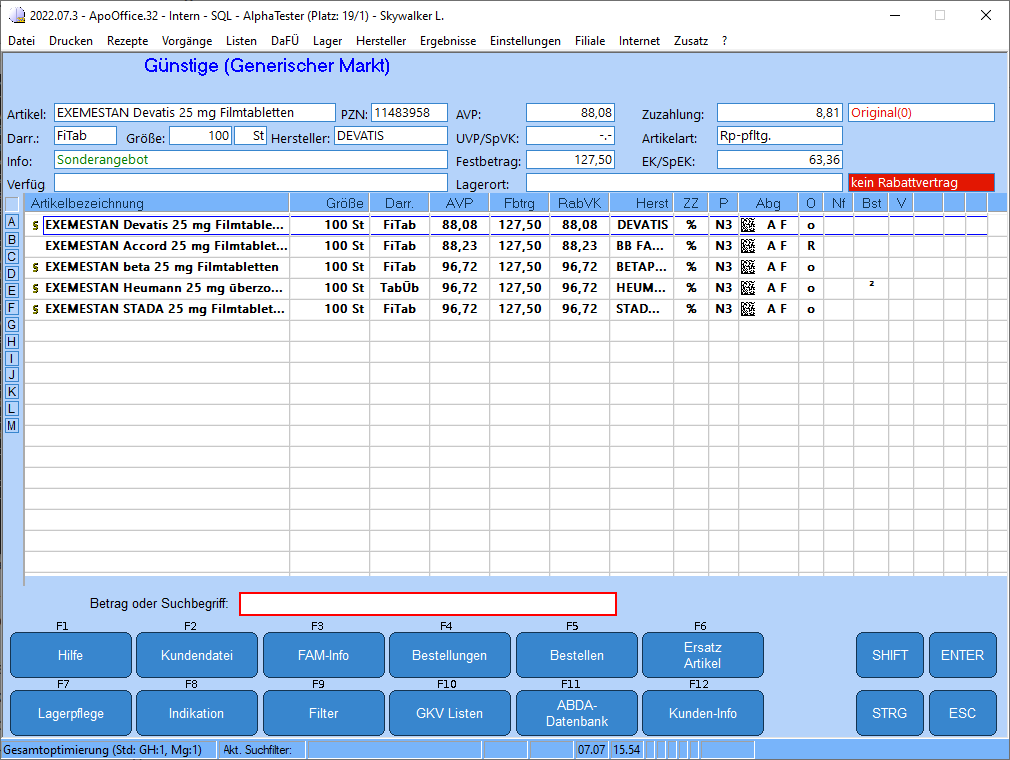Click the Artikel name input field

tap(195, 113)
